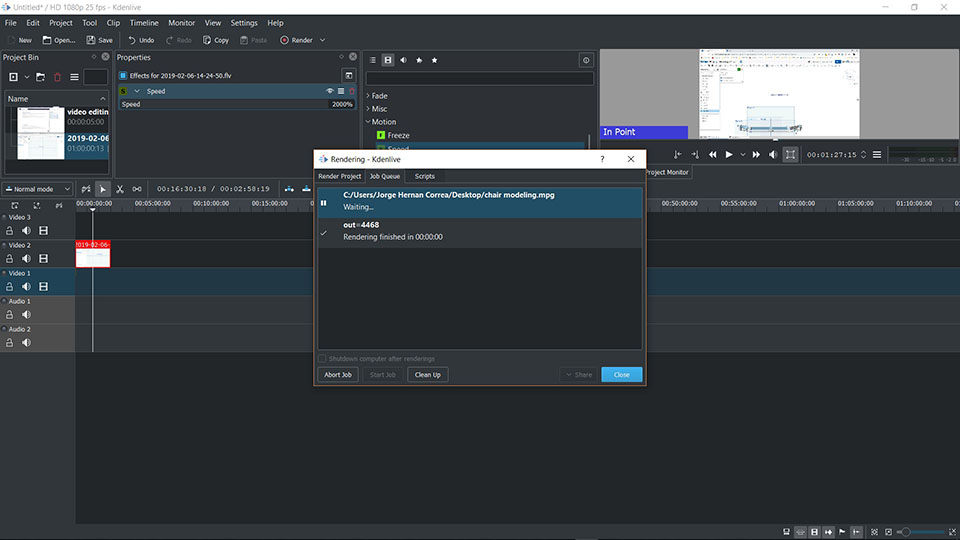The image size is (960, 540).
Task: Open the File menu
Action: (10, 23)
